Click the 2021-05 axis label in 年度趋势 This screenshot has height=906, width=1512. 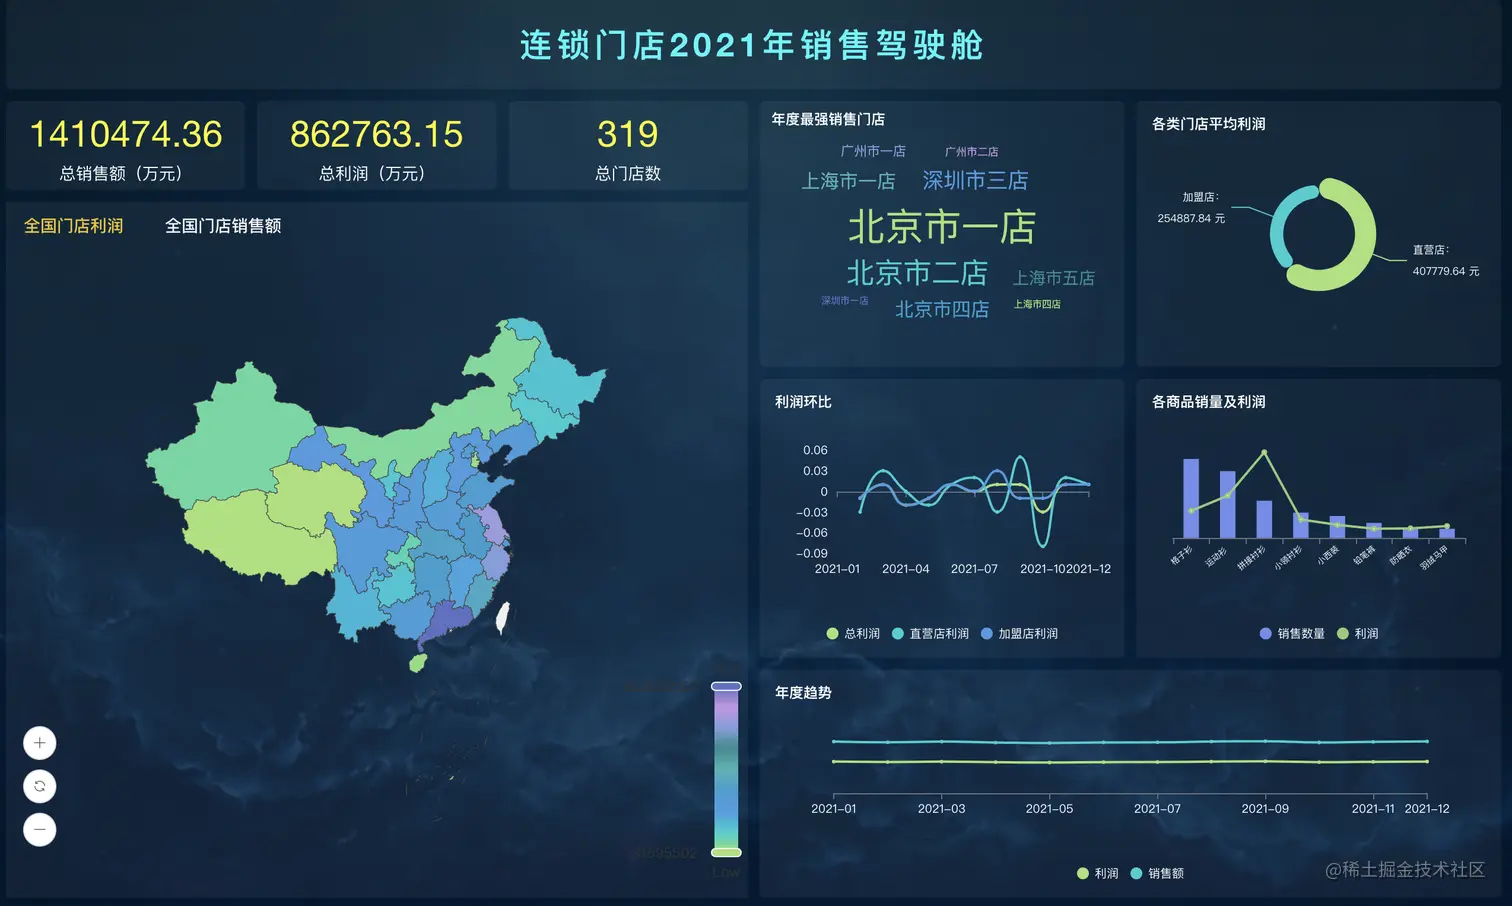[1049, 809]
